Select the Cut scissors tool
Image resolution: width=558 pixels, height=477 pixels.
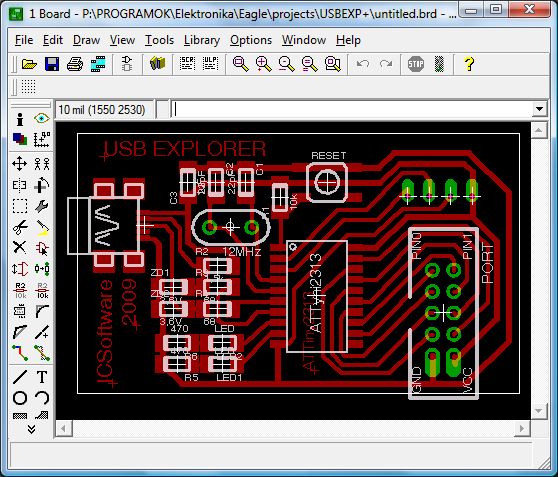click(20, 227)
